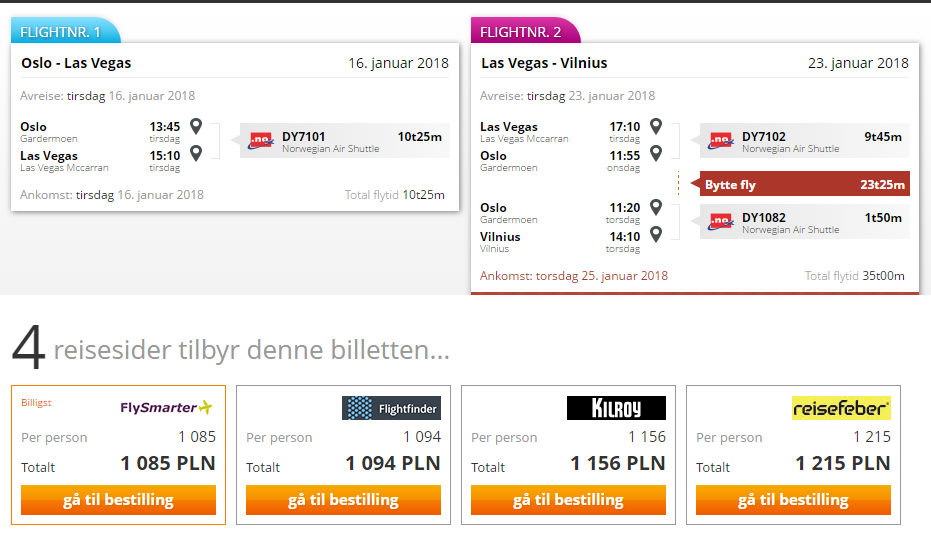The height and width of the screenshot is (537, 931).
Task: Open the FlySmarter logo
Action: (166, 408)
